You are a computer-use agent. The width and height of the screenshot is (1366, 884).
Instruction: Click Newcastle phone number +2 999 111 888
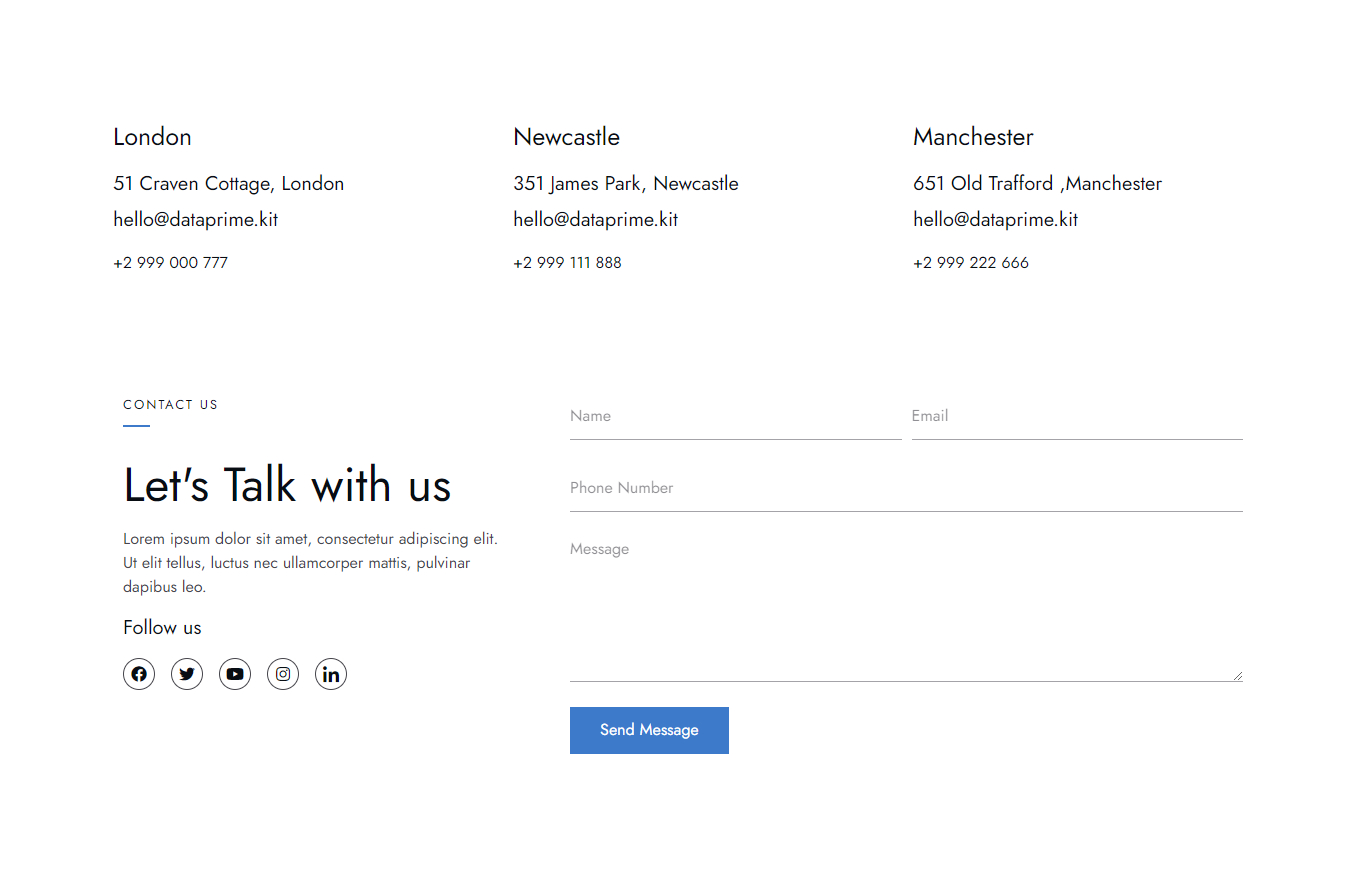[567, 263]
